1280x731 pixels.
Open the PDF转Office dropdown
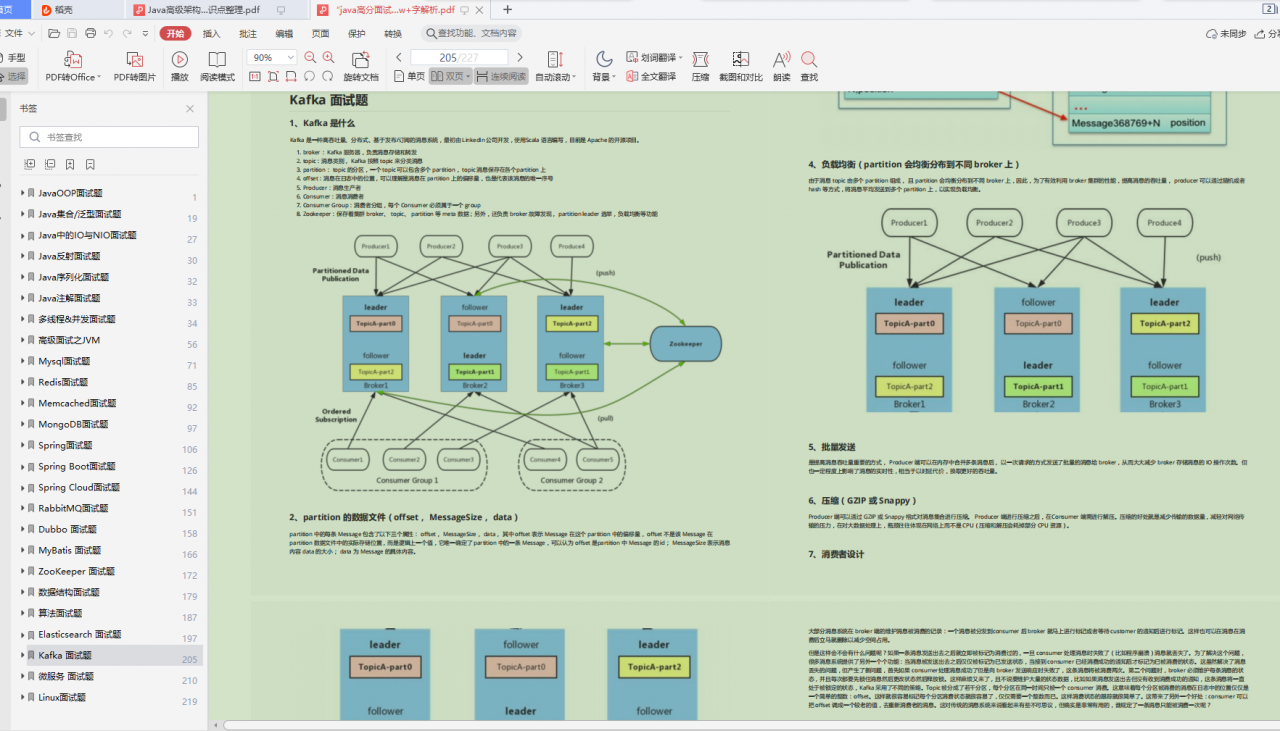(72, 76)
